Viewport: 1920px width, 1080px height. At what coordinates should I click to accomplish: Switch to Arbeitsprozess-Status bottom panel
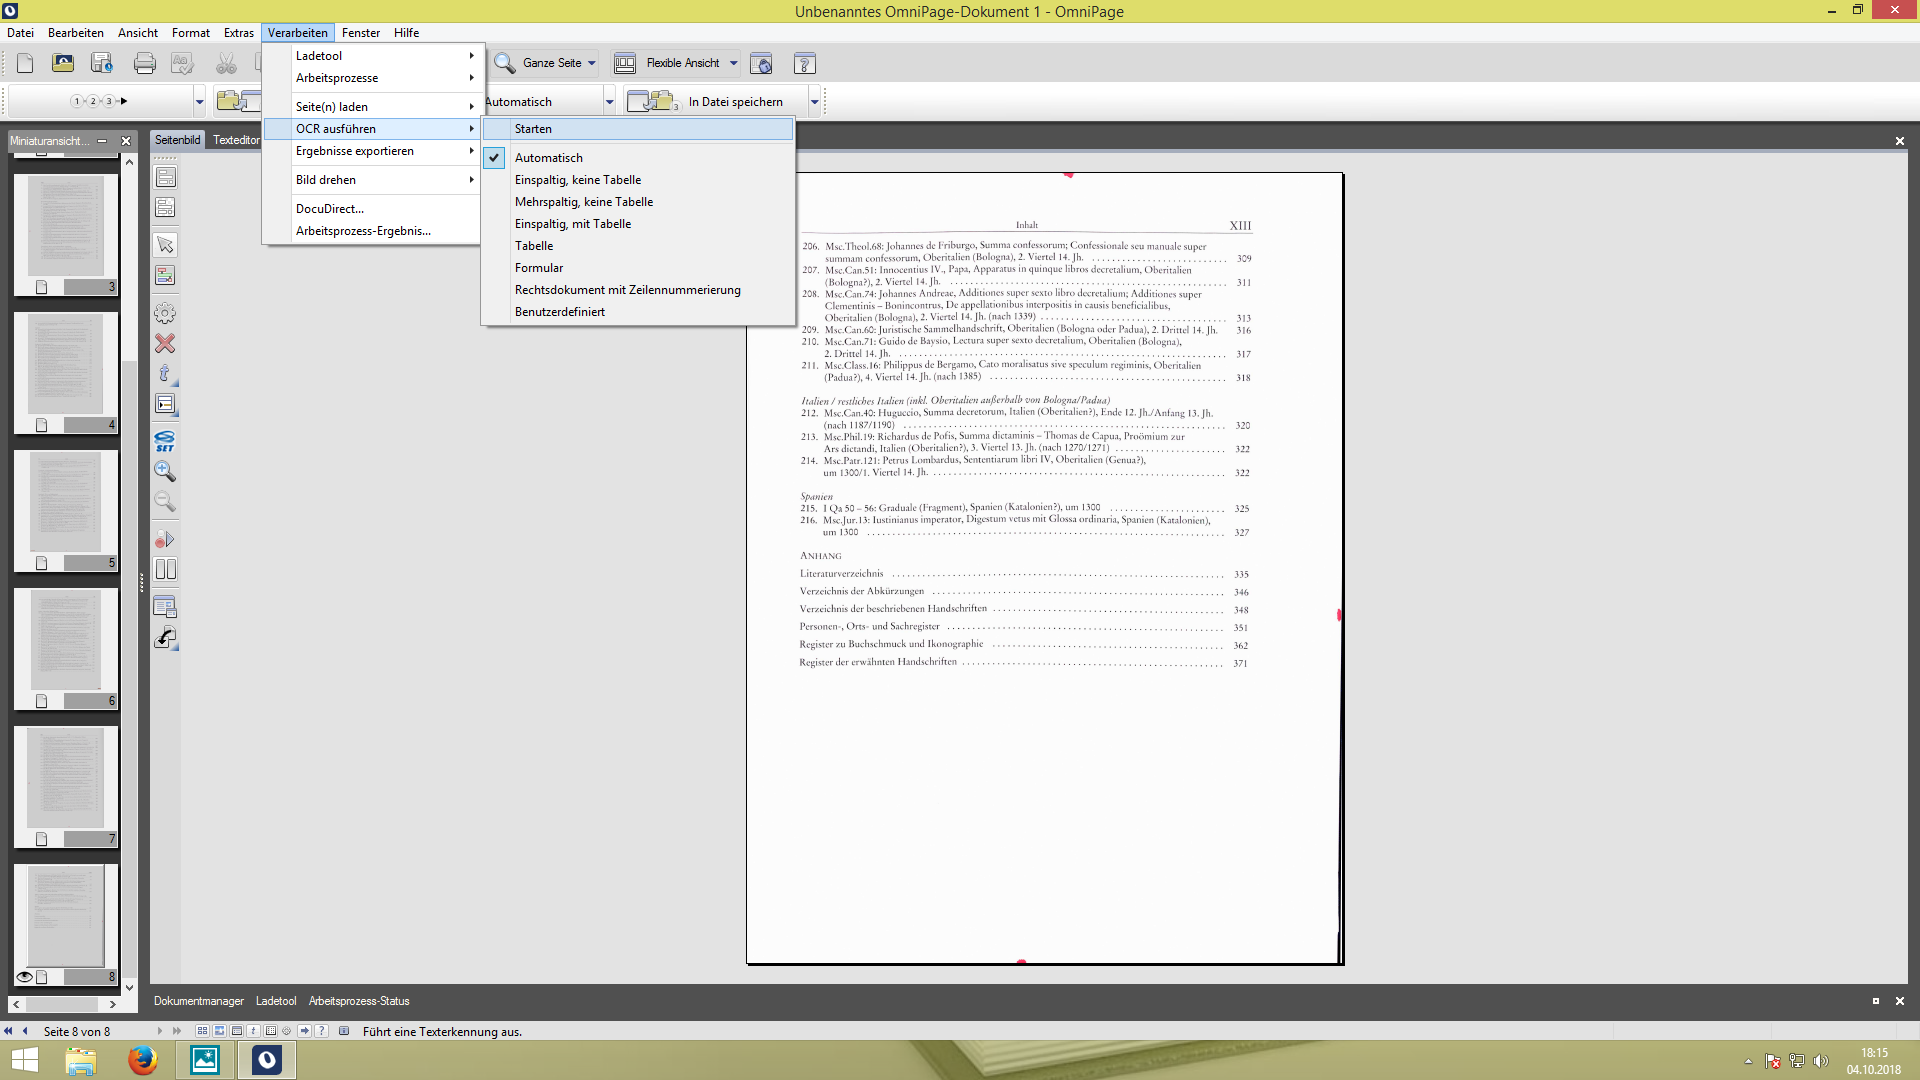pyautogui.click(x=359, y=1001)
